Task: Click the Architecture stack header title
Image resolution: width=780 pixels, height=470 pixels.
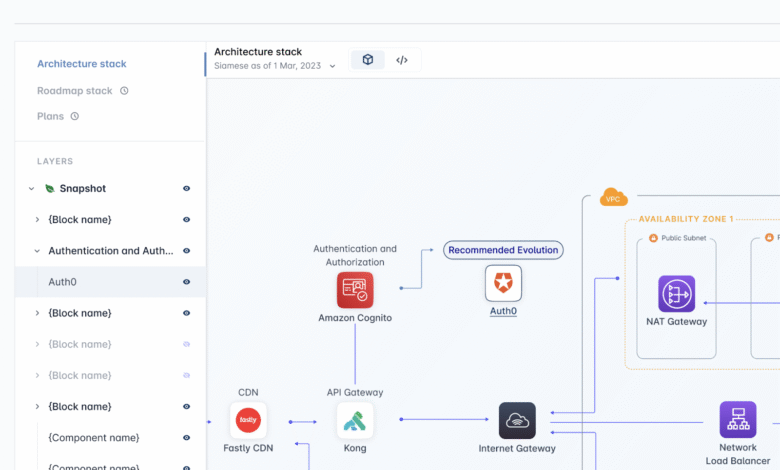Action: [x=258, y=52]
